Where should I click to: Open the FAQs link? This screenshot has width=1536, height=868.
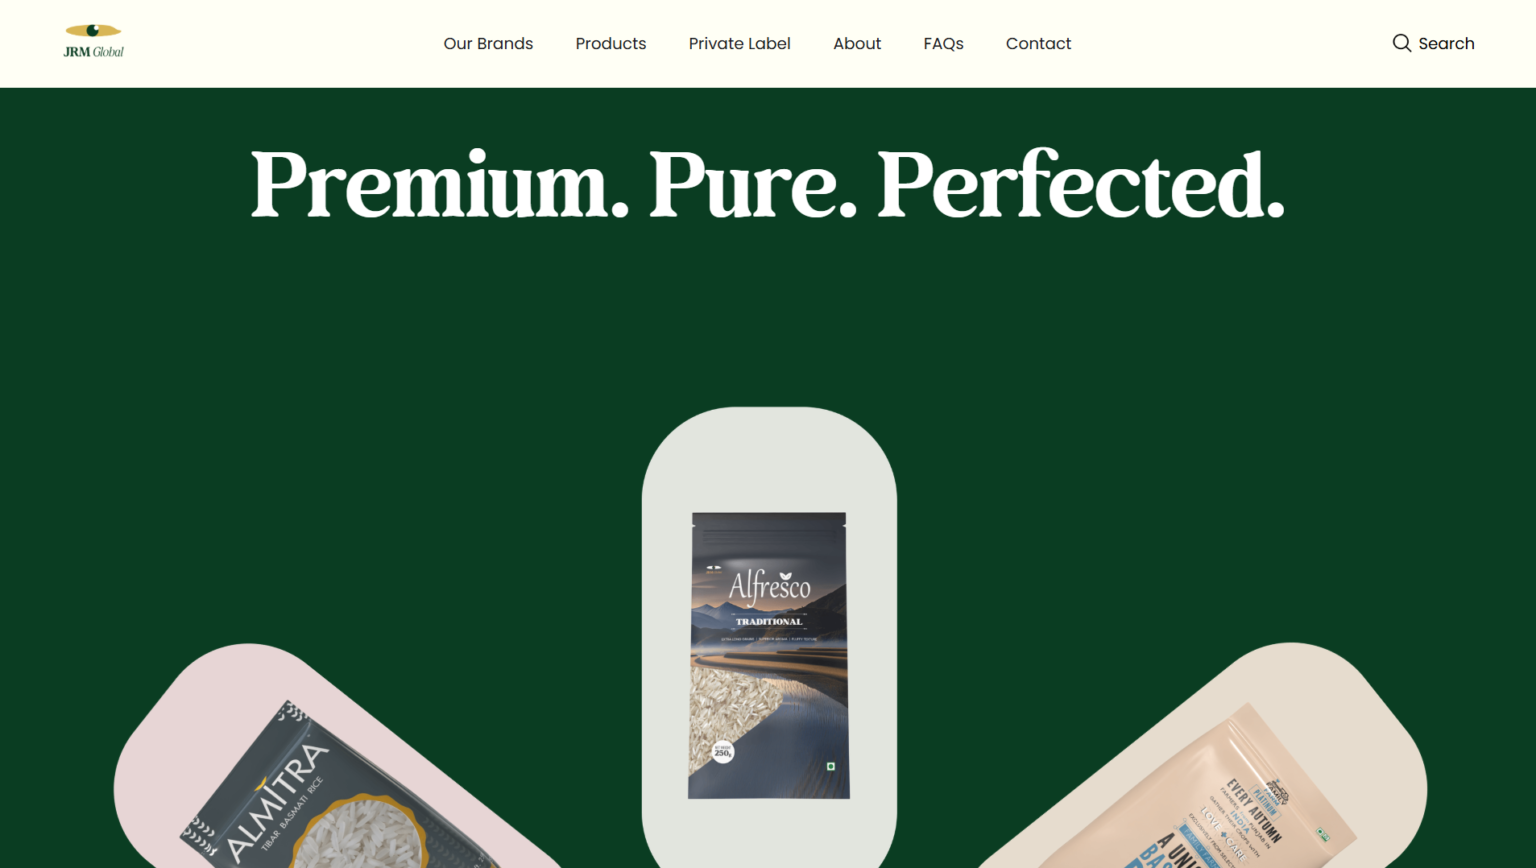pyautogui.click(x=943, y=44)
